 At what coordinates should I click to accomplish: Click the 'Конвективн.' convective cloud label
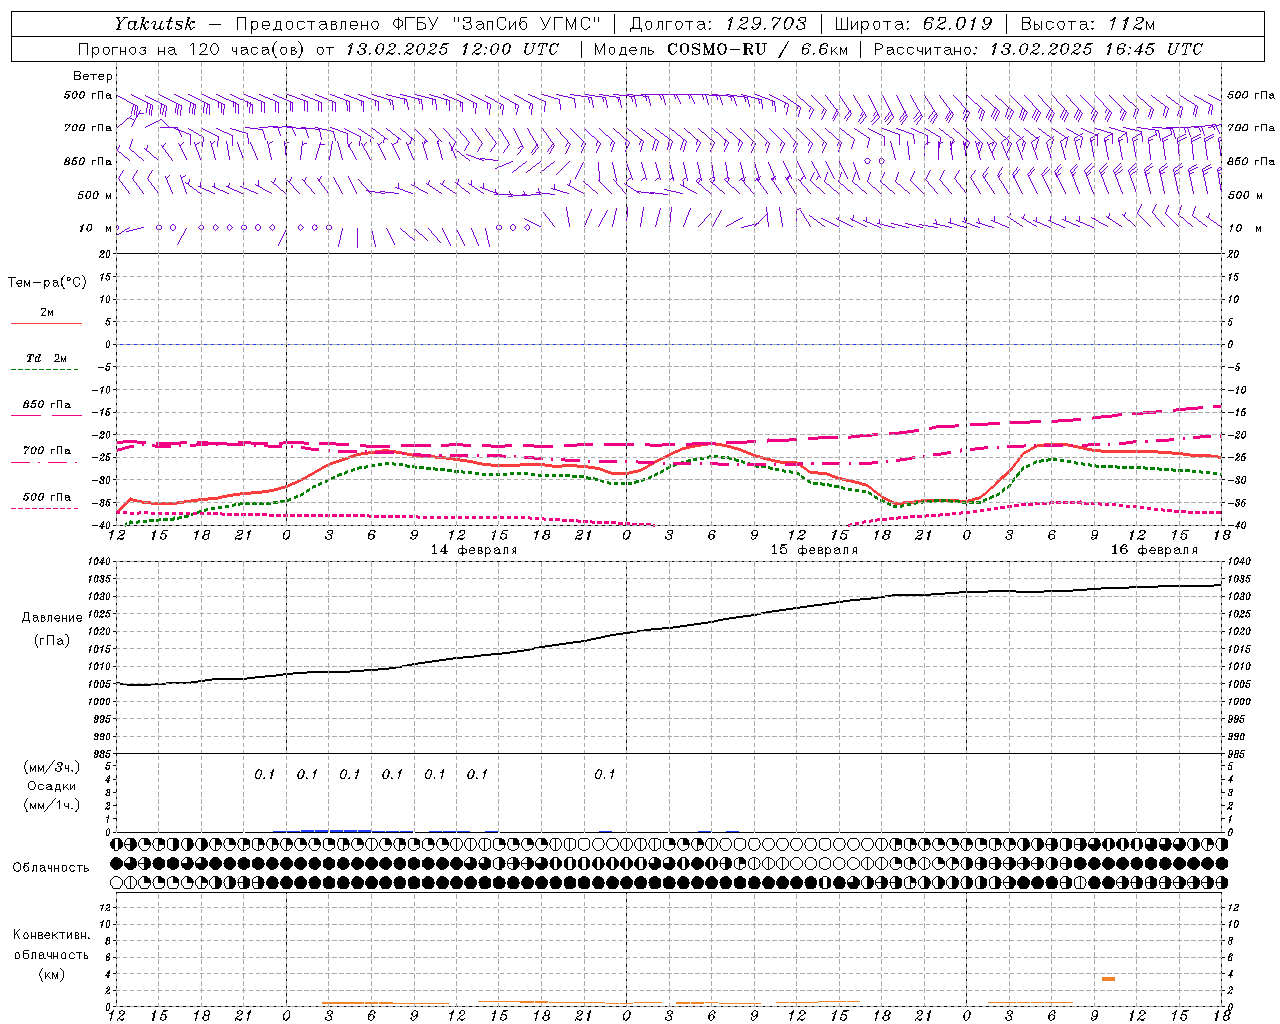[x=51, y=935]
